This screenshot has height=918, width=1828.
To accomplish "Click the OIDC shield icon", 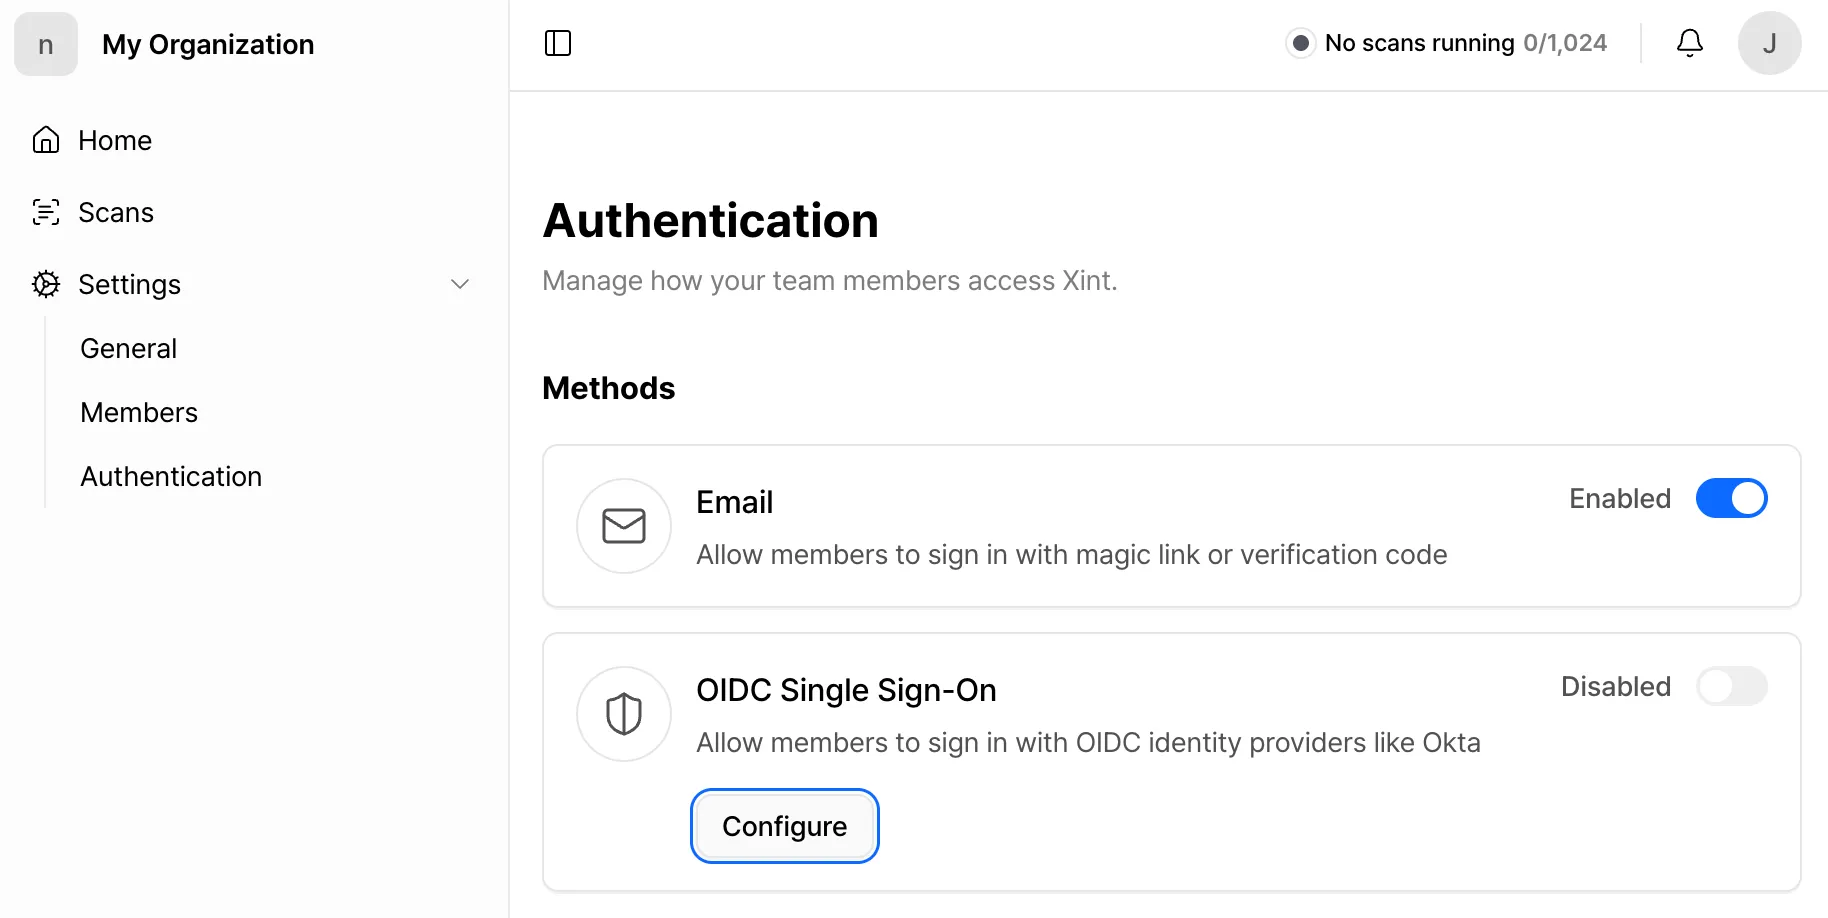I will pyautogui.click(x=623, y=713).
